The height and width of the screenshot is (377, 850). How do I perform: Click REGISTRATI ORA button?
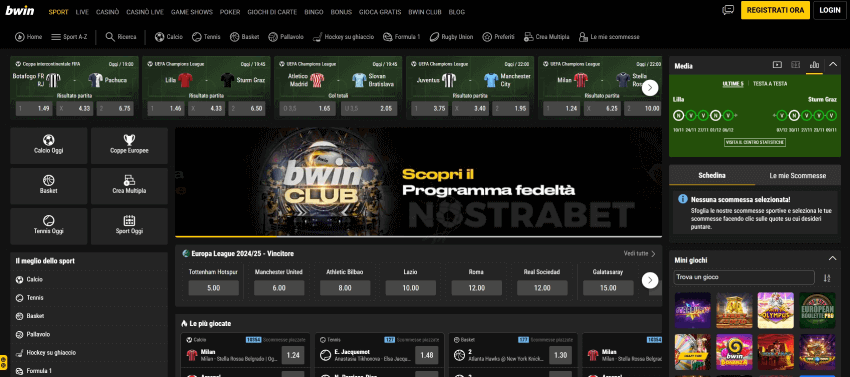tap(775, 10)
